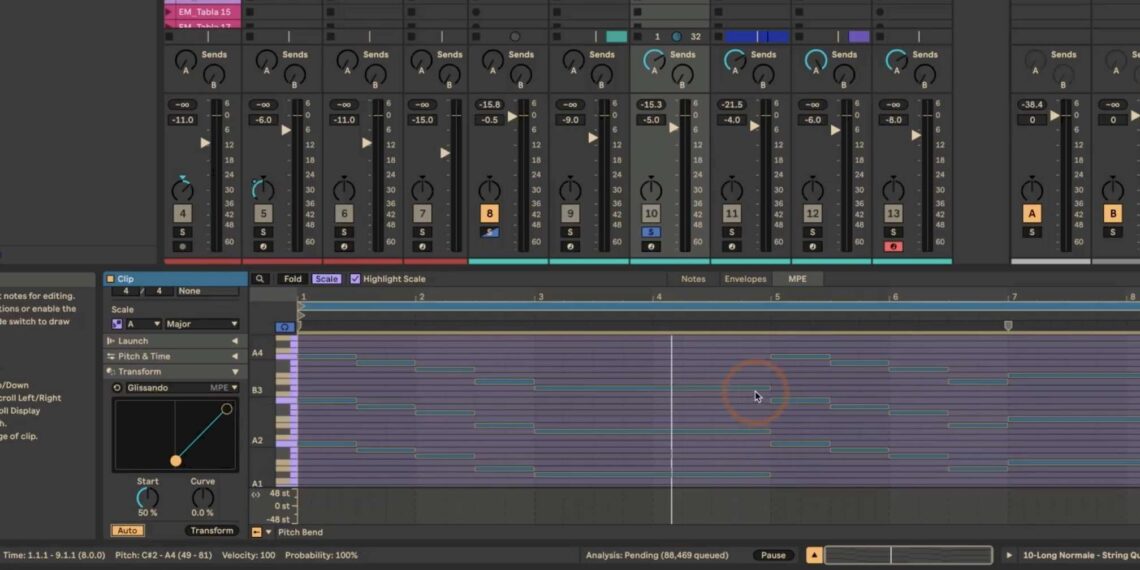This screenshot has height=570, width=1140.
Task: Switch to the Notes tab
Action: click(x=693, y=279)
